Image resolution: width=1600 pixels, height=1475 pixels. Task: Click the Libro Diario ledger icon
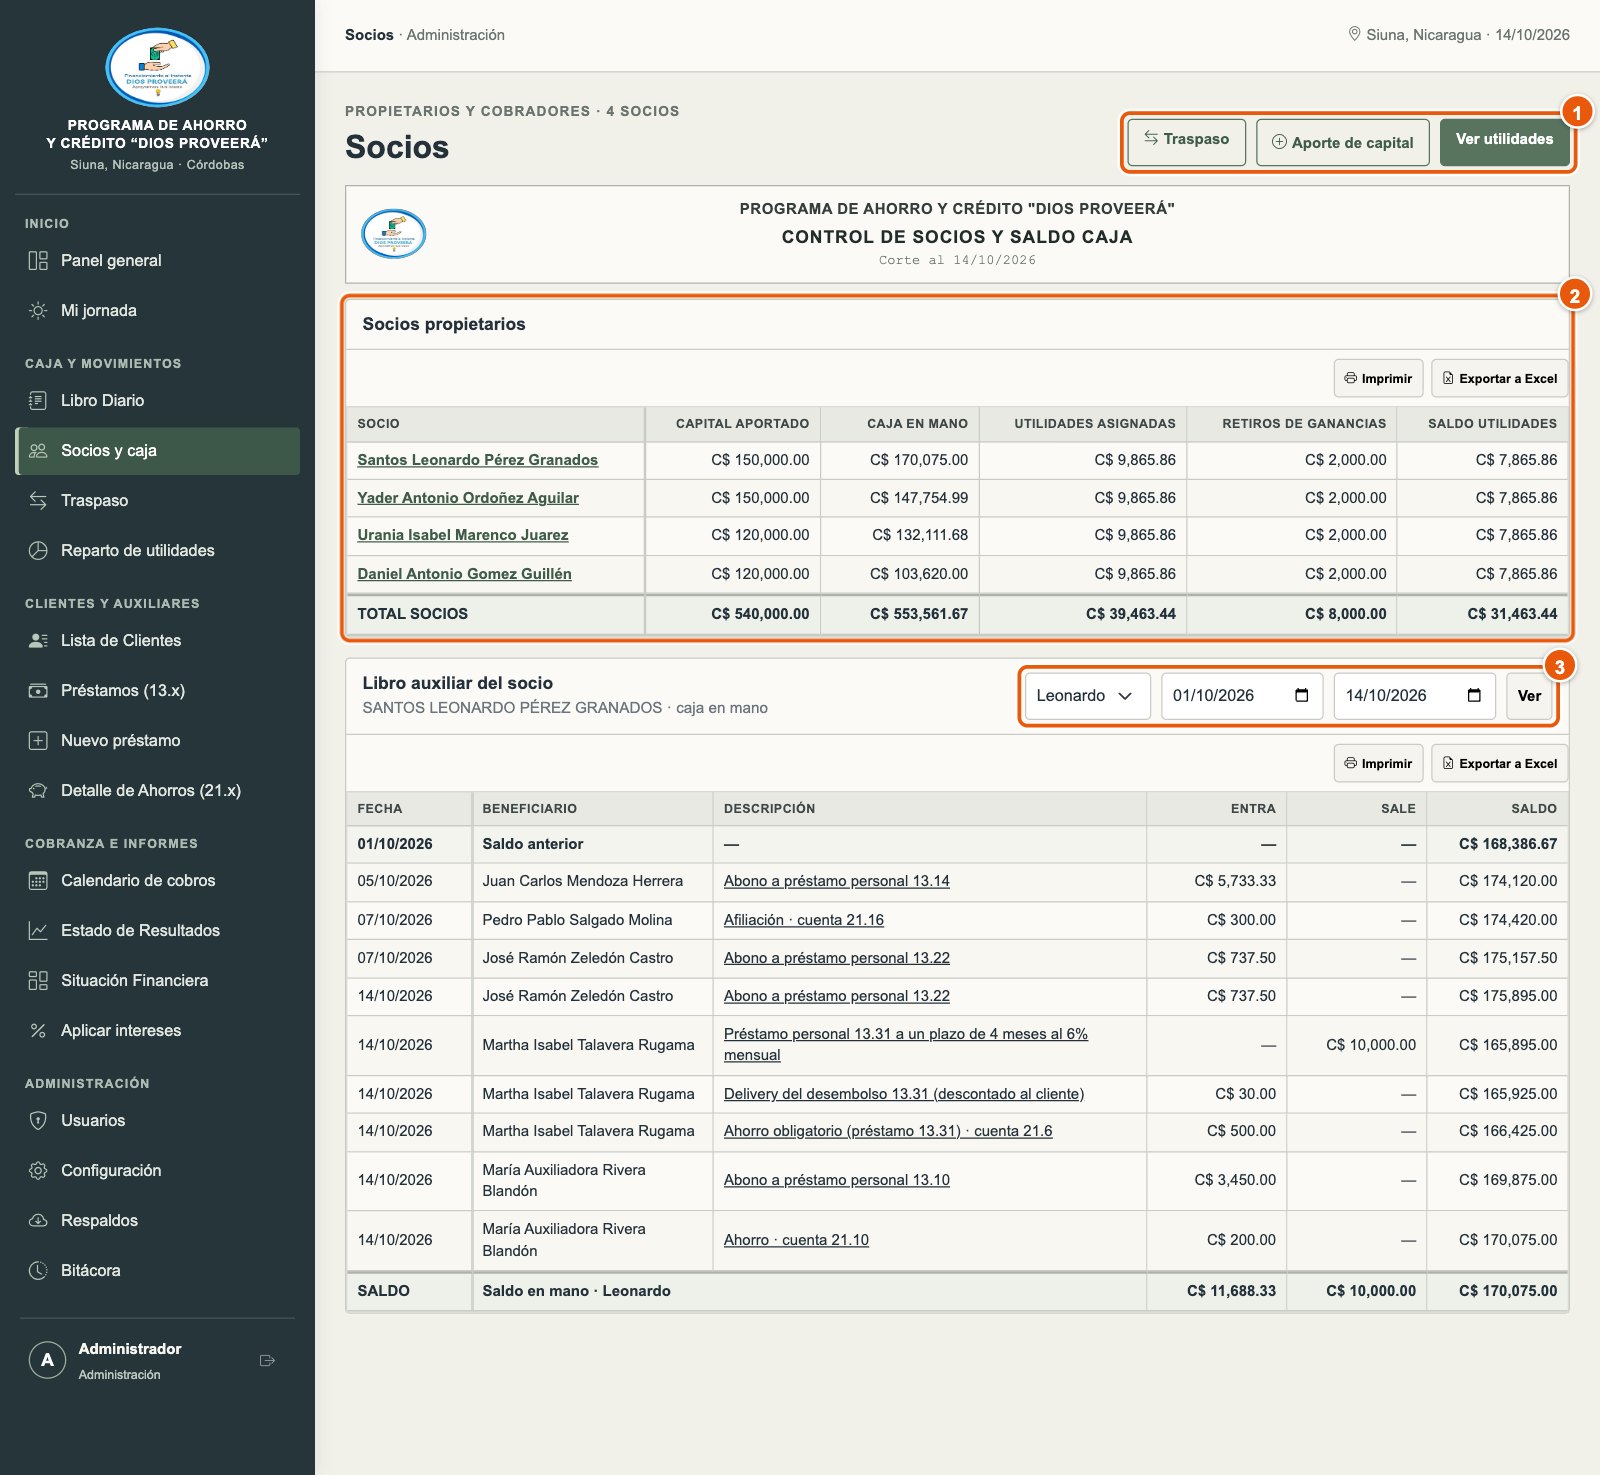coord(38,401)
